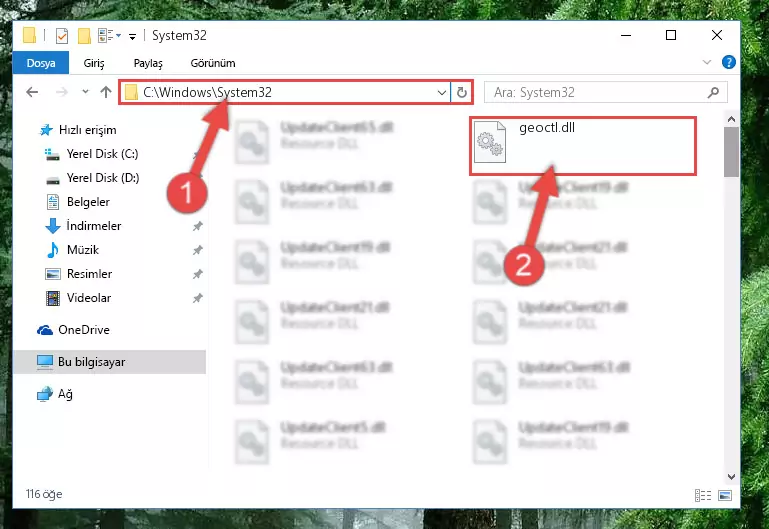The image size is (769, 529).
Task: Open Customize Quick Access Toolbar dropdown
Action: pyautogui.click(x=132, y=37)
